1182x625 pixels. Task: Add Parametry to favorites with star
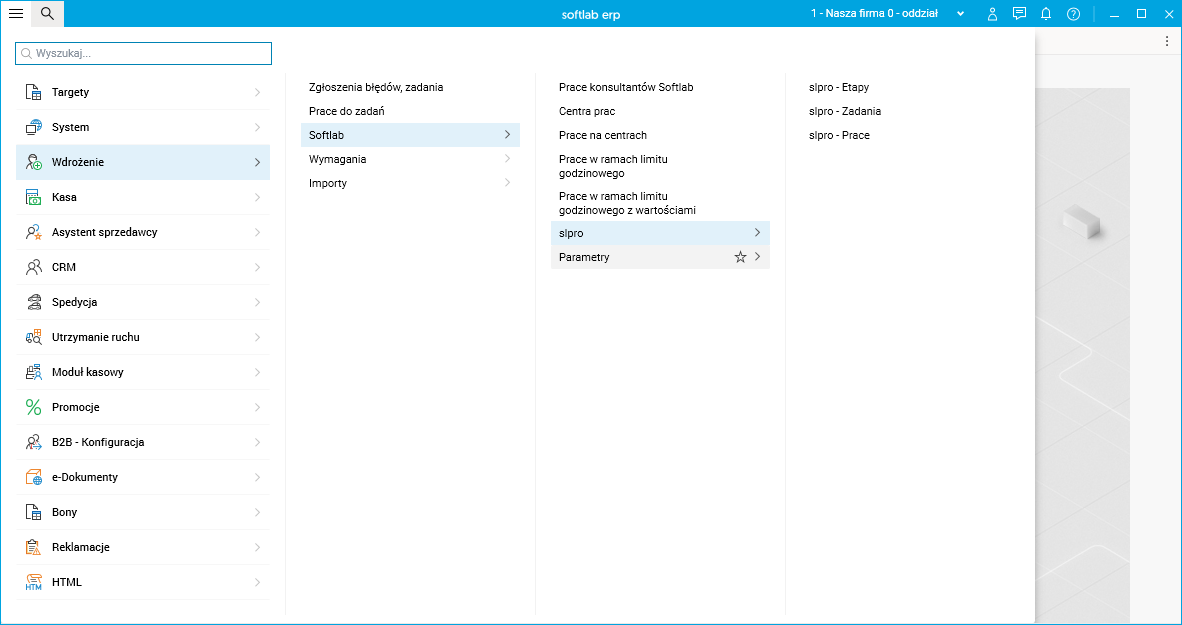(740, 257)
